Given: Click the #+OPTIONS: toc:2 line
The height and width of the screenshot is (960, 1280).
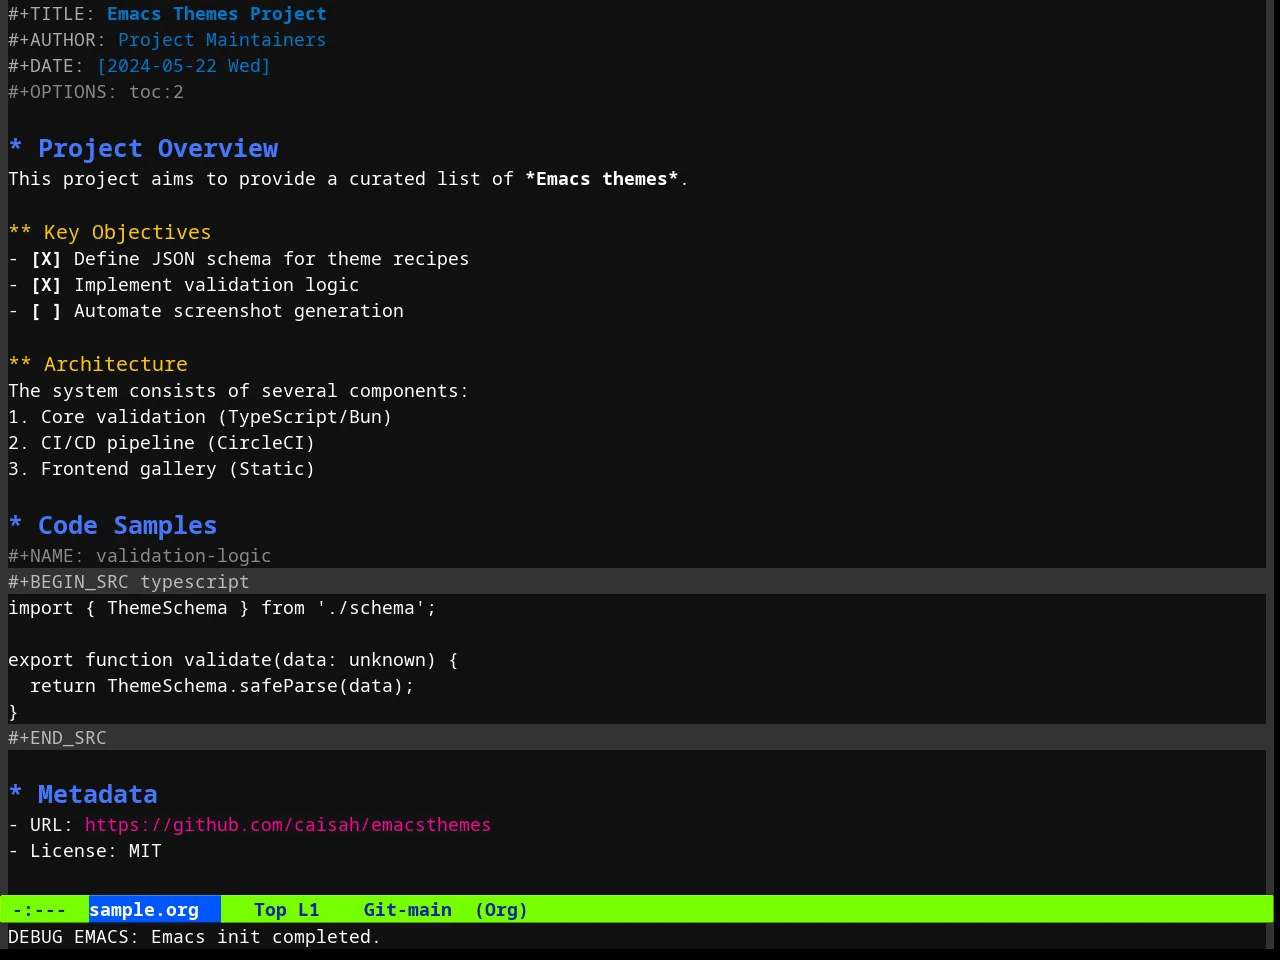Looking at the screenshot, I should coord(96,92).
